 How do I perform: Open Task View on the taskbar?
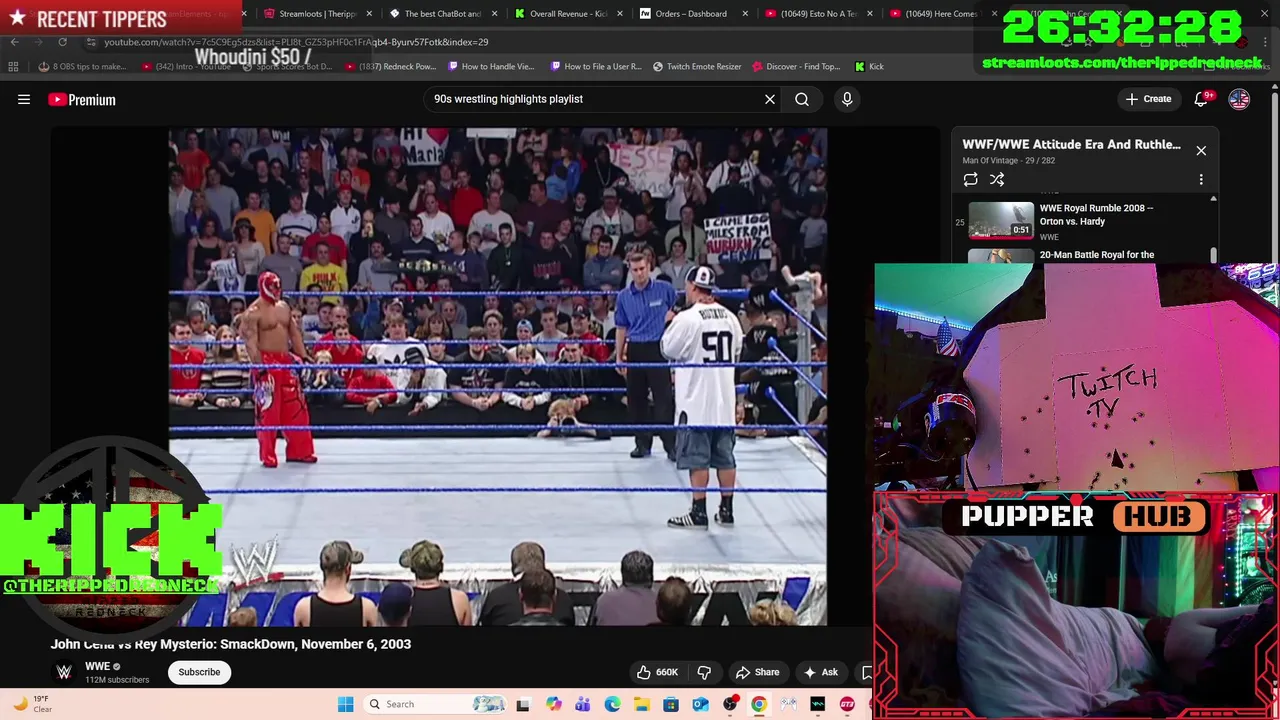pyautogui.click(x=522, y=704)
